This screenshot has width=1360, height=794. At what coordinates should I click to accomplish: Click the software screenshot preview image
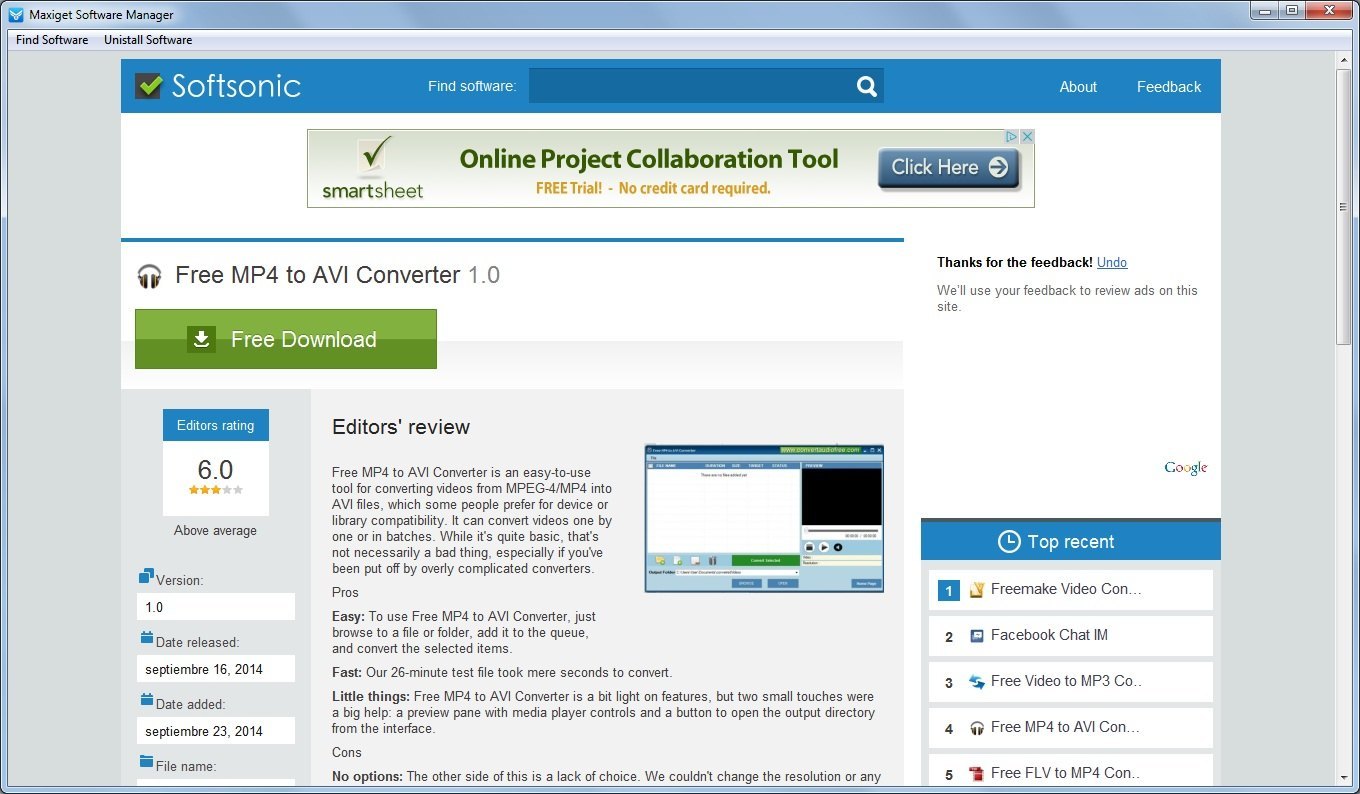(763, 518)
